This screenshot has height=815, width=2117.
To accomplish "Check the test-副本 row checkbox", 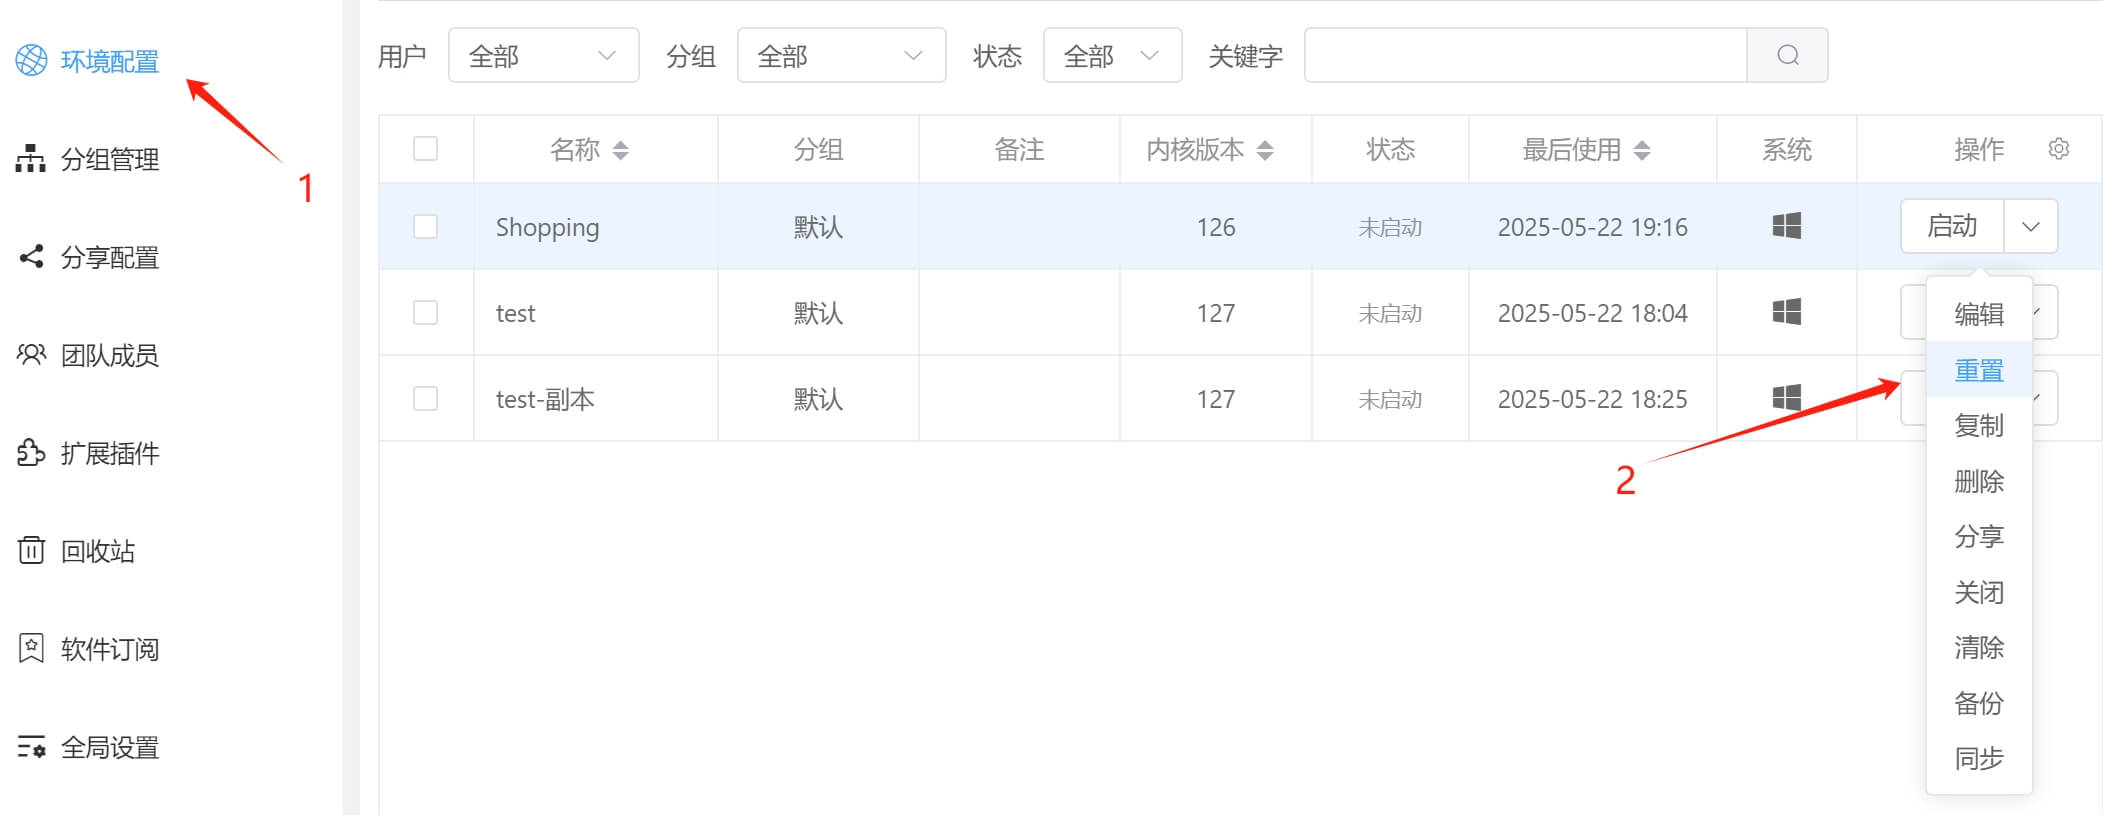I will pyautogui.click(x=425, y=399).
